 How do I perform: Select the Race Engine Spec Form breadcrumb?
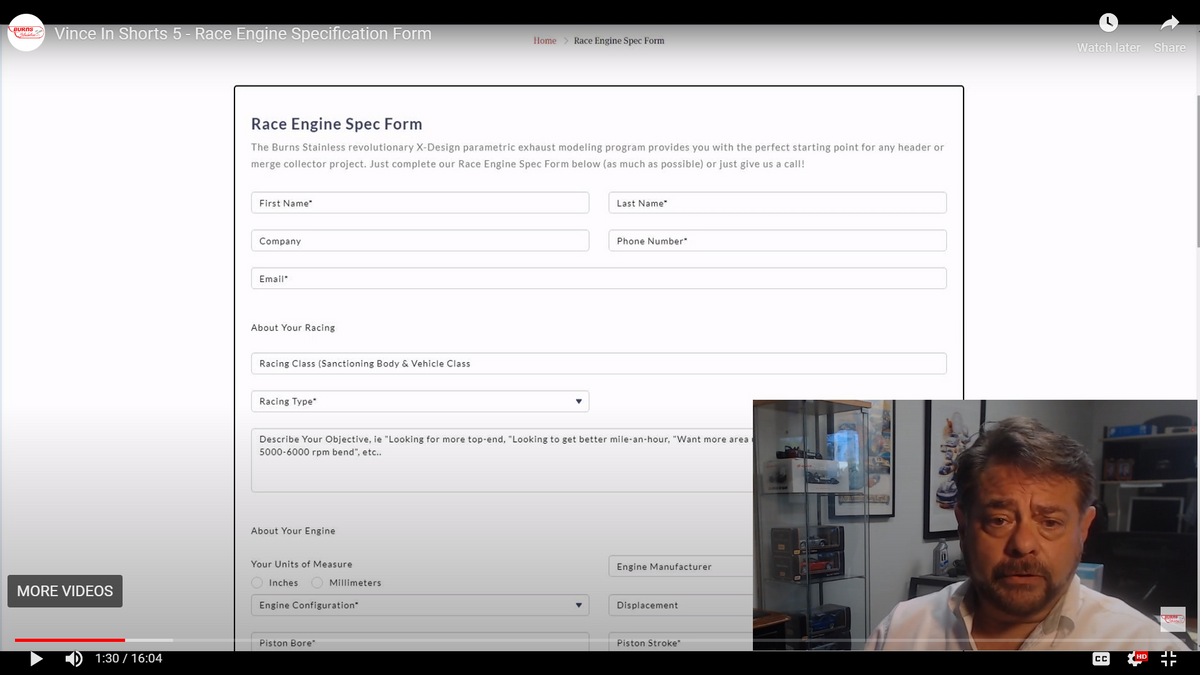pos(618,41)
